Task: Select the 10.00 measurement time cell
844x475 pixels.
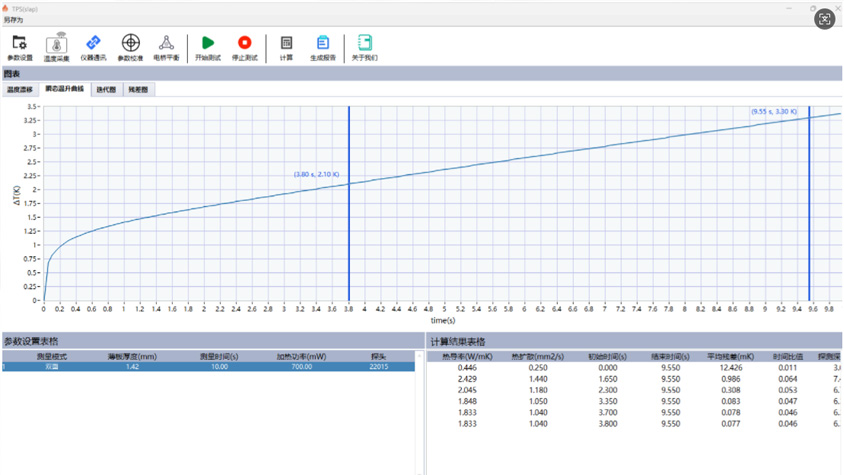Action: click(219, 367)
